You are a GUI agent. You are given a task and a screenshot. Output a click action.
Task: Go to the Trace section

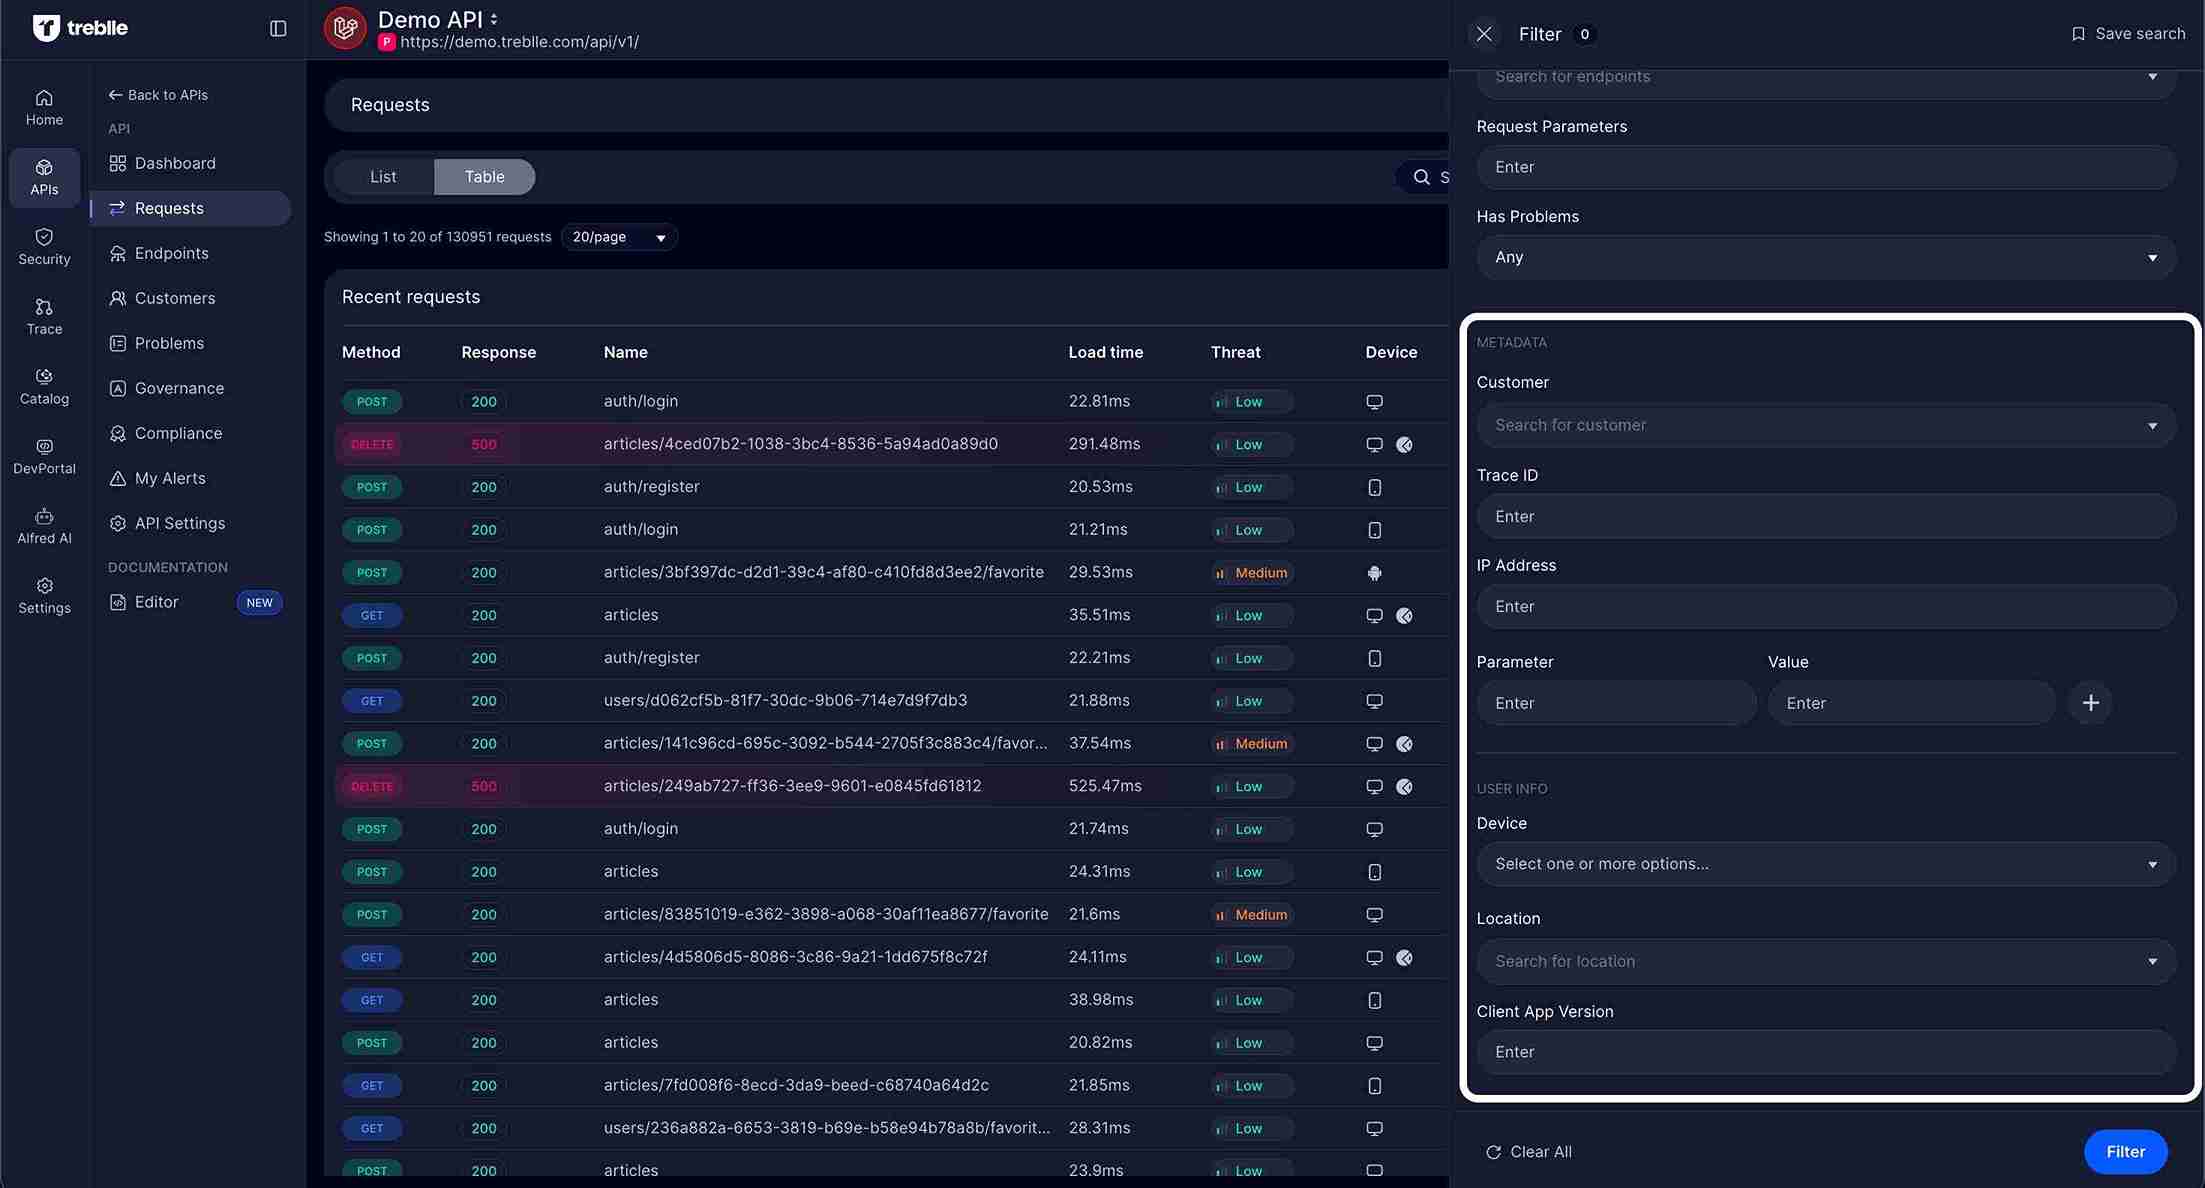(x=44, y=316)
